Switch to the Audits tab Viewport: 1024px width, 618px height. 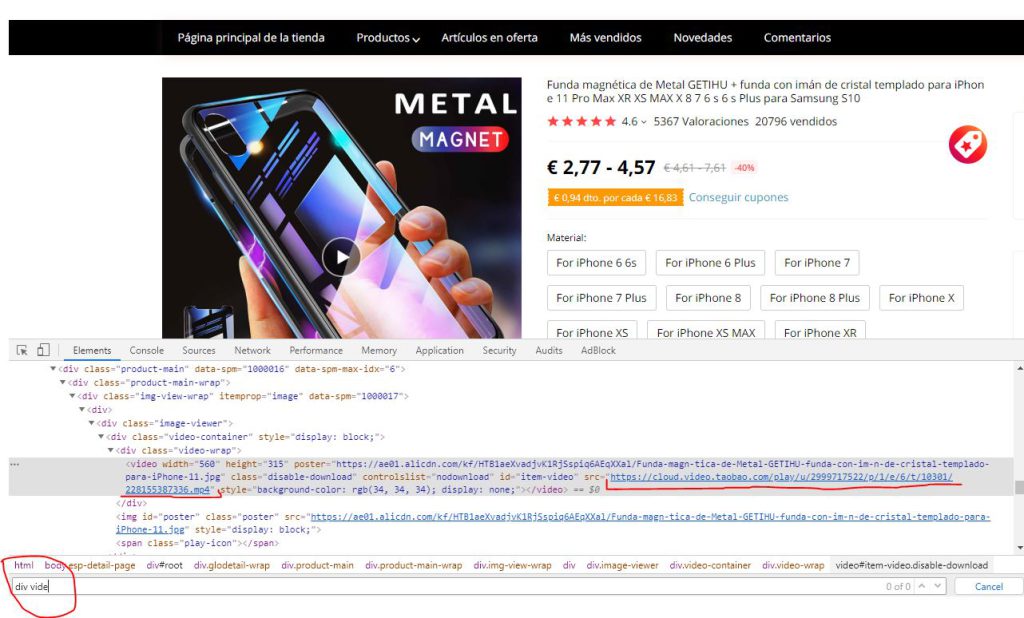(x=549, y=350)
